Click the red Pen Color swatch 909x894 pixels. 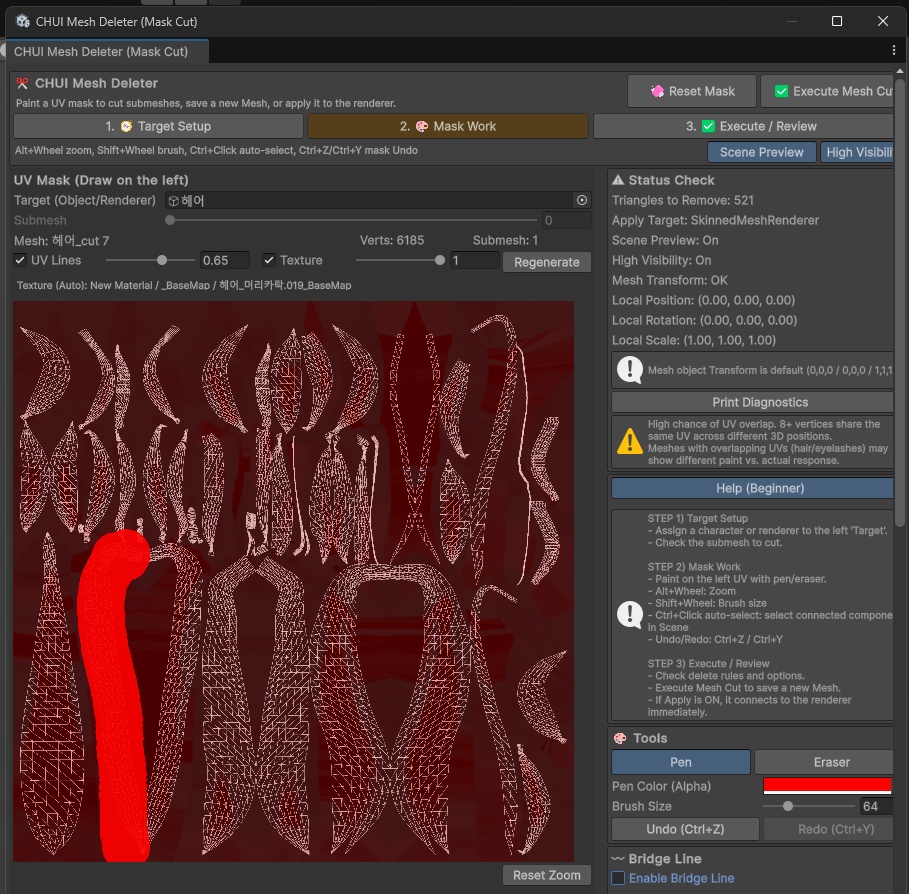pos(826,786)
